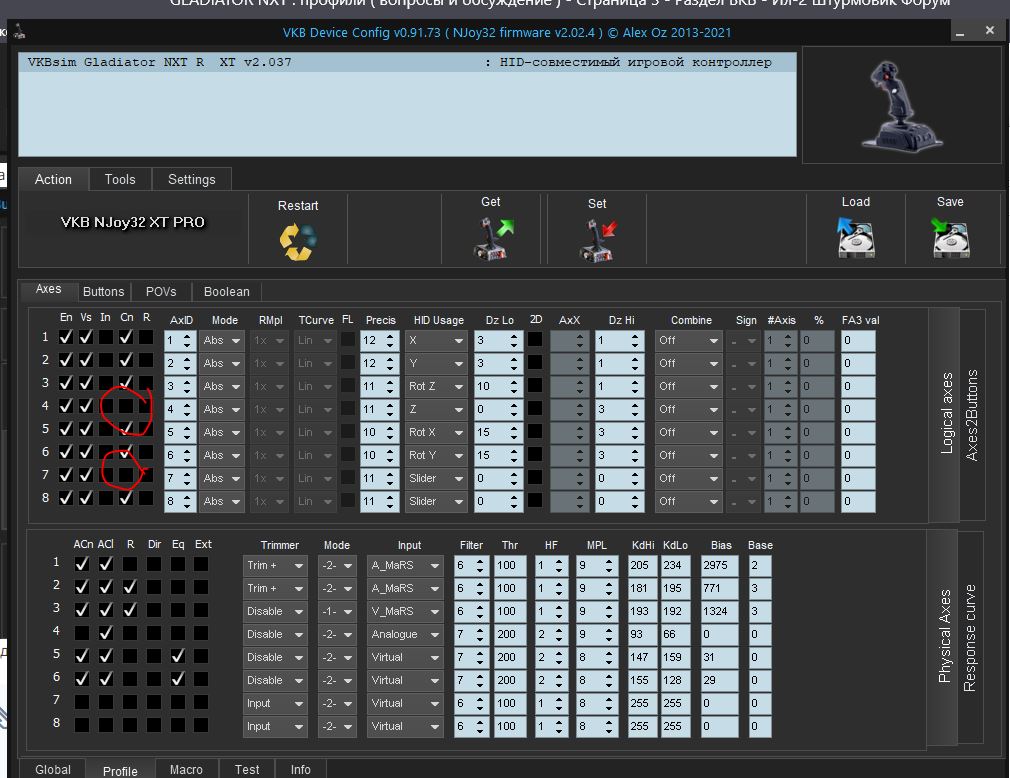
Task: Select the Axes tab
Action: pyautogui.click(x=48, y=289)
